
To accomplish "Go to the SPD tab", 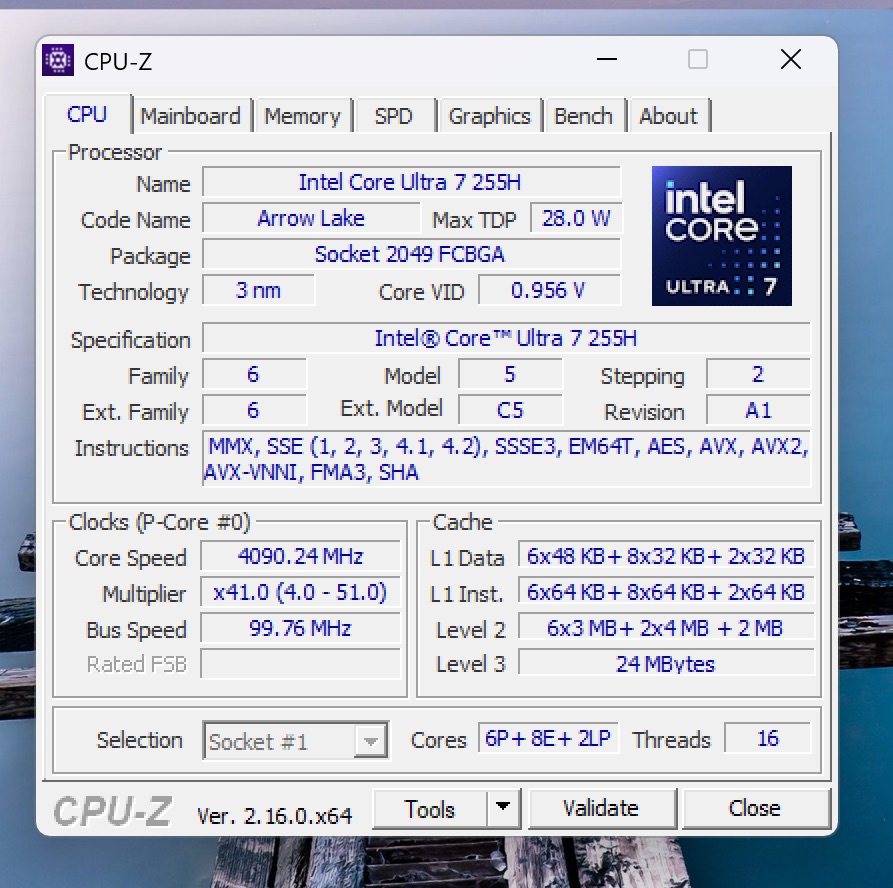I will click(x=394, y=116).
